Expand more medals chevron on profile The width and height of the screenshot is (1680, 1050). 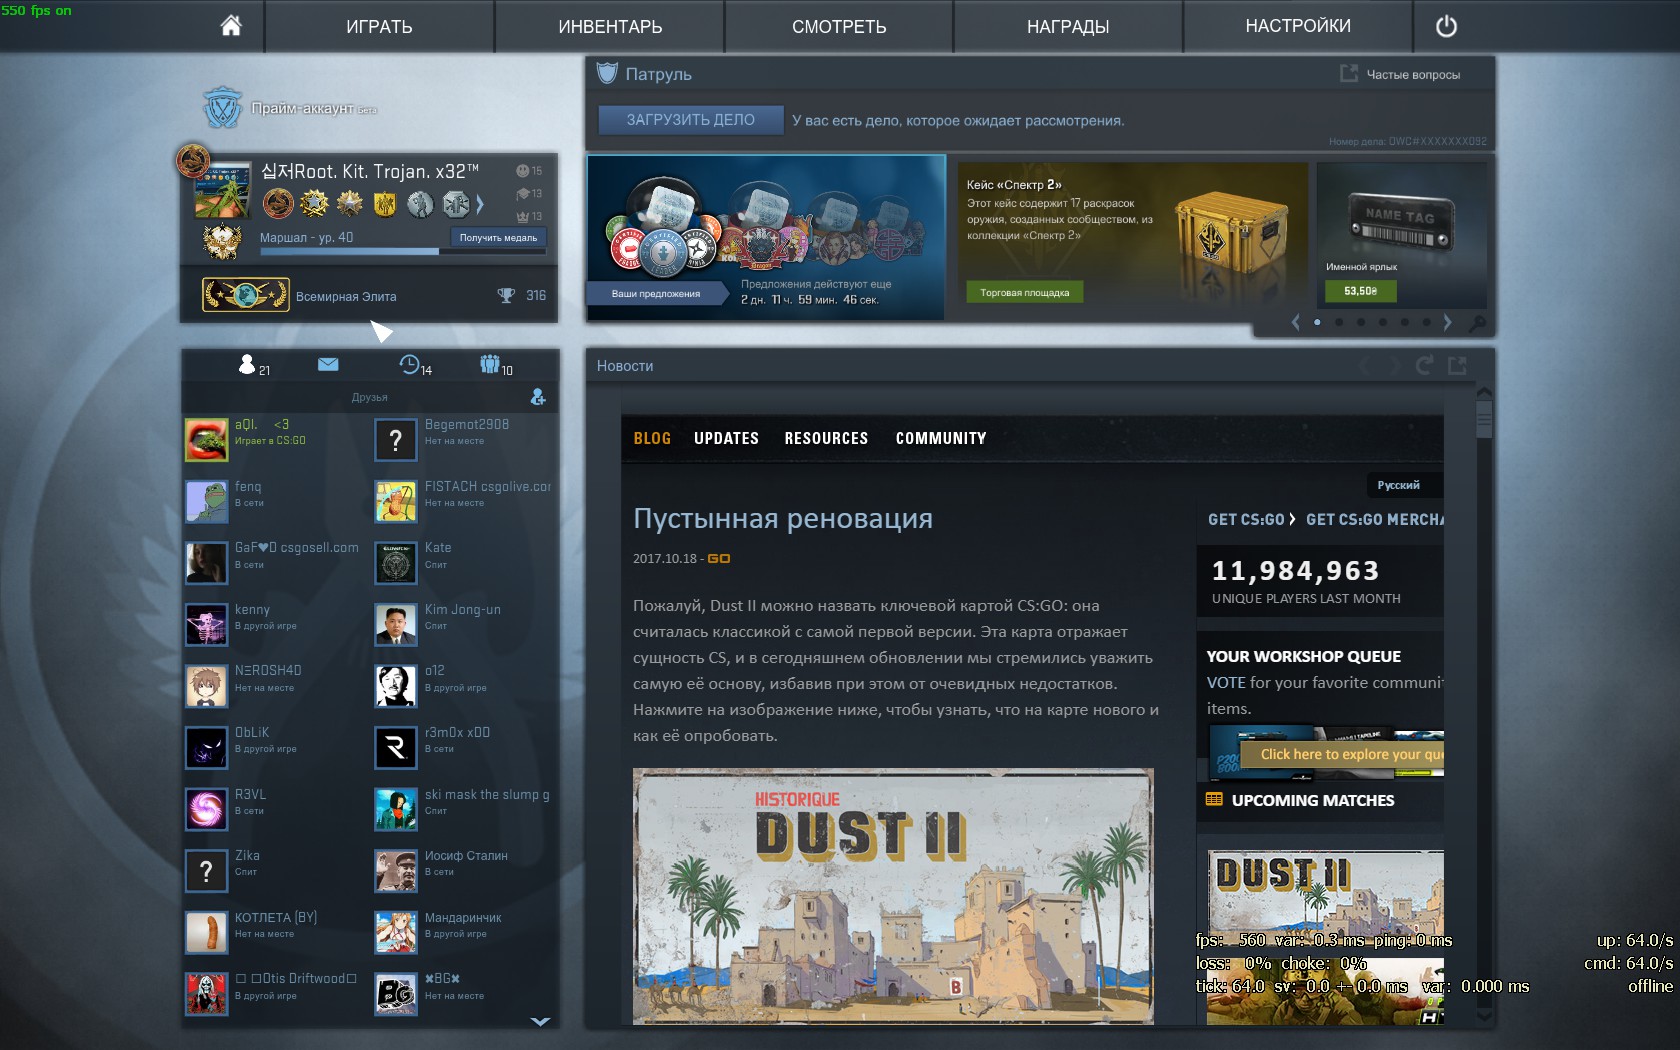click(480, 204)
